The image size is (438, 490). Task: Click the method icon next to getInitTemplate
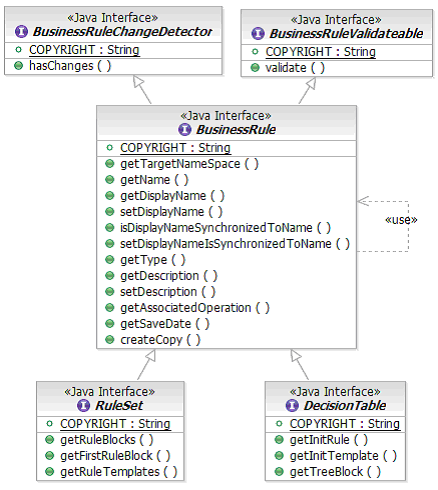pos(279,456)
